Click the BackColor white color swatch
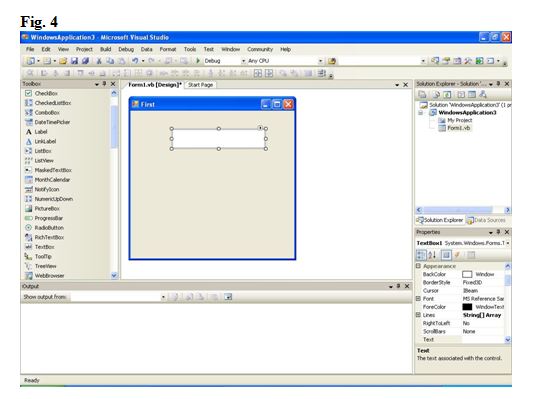559x399 pixels. point(467,274)
